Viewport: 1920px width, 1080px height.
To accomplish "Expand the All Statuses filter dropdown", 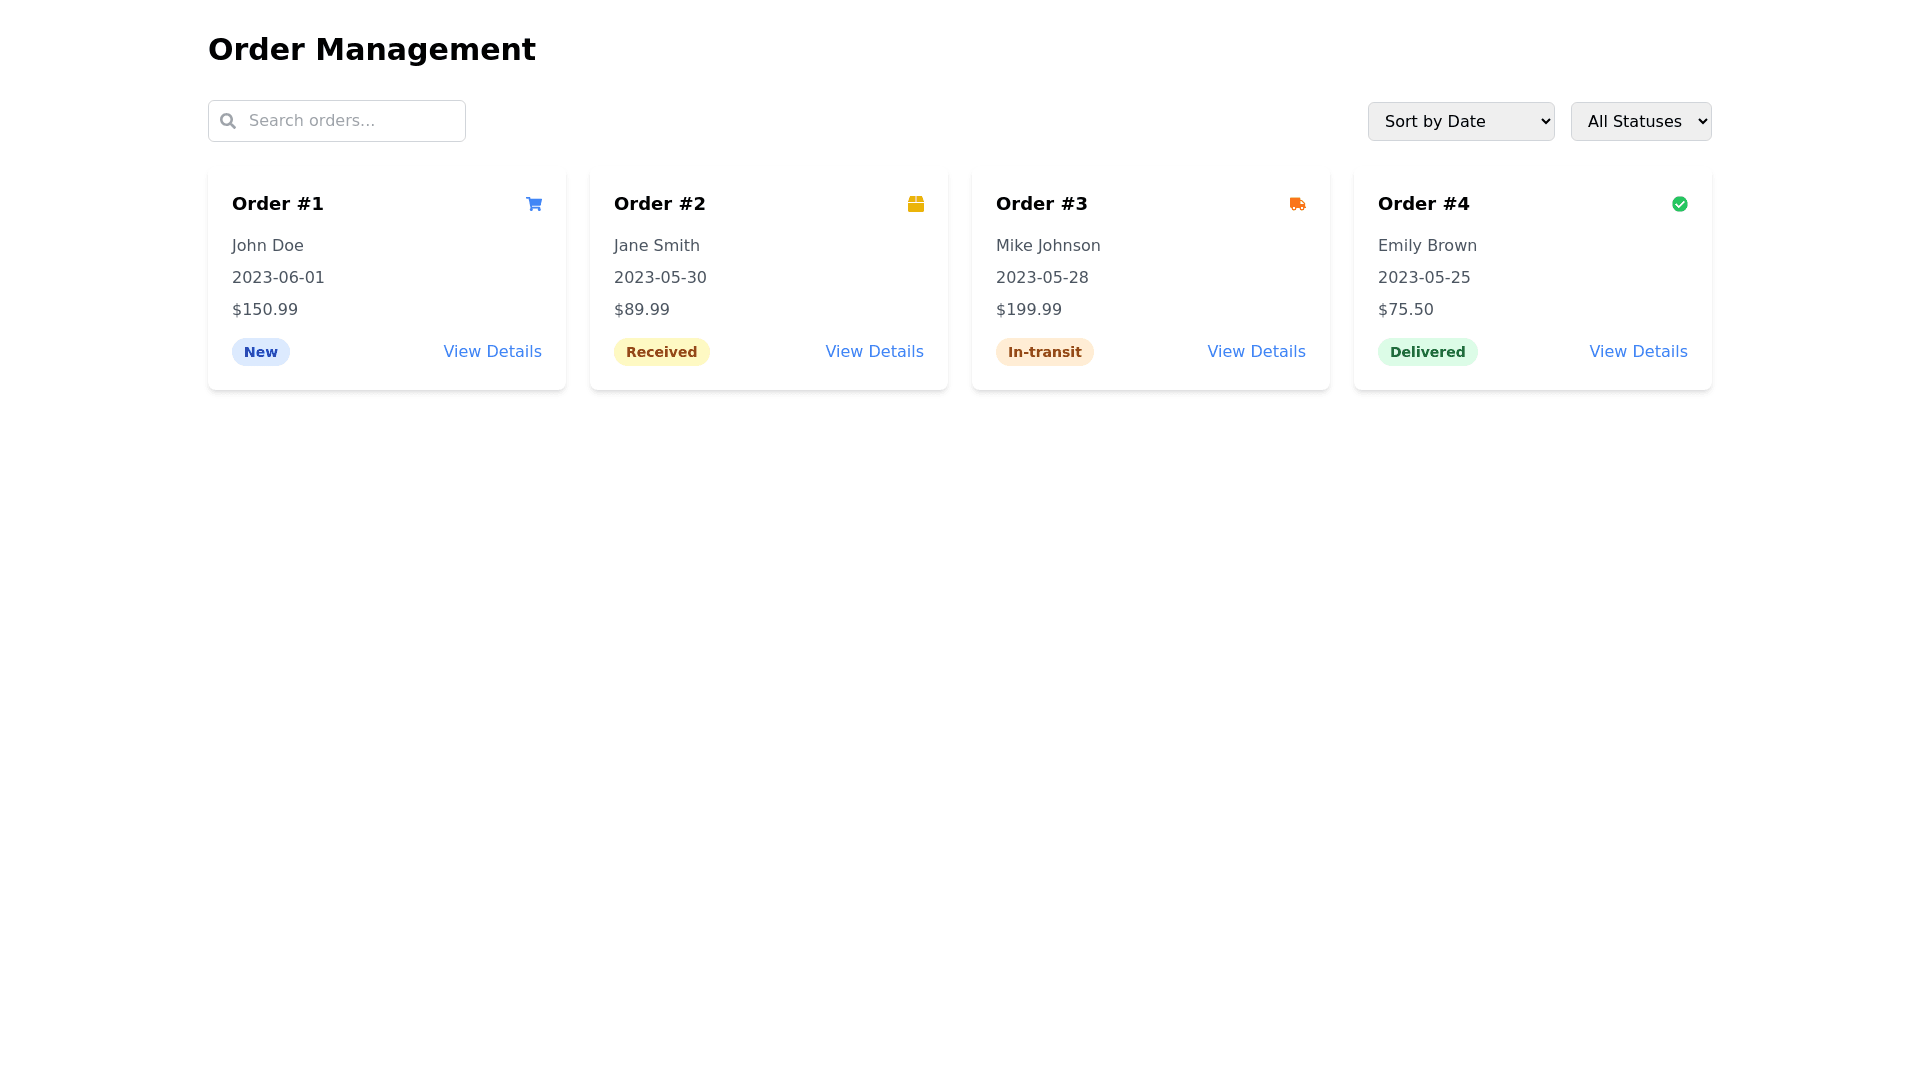I will pos(1640,121).
